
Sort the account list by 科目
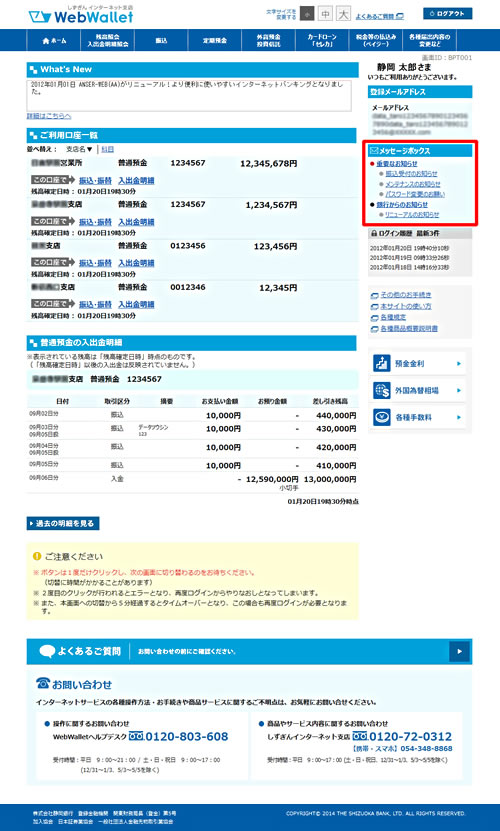pyautogui.click(x=108, y=149)
